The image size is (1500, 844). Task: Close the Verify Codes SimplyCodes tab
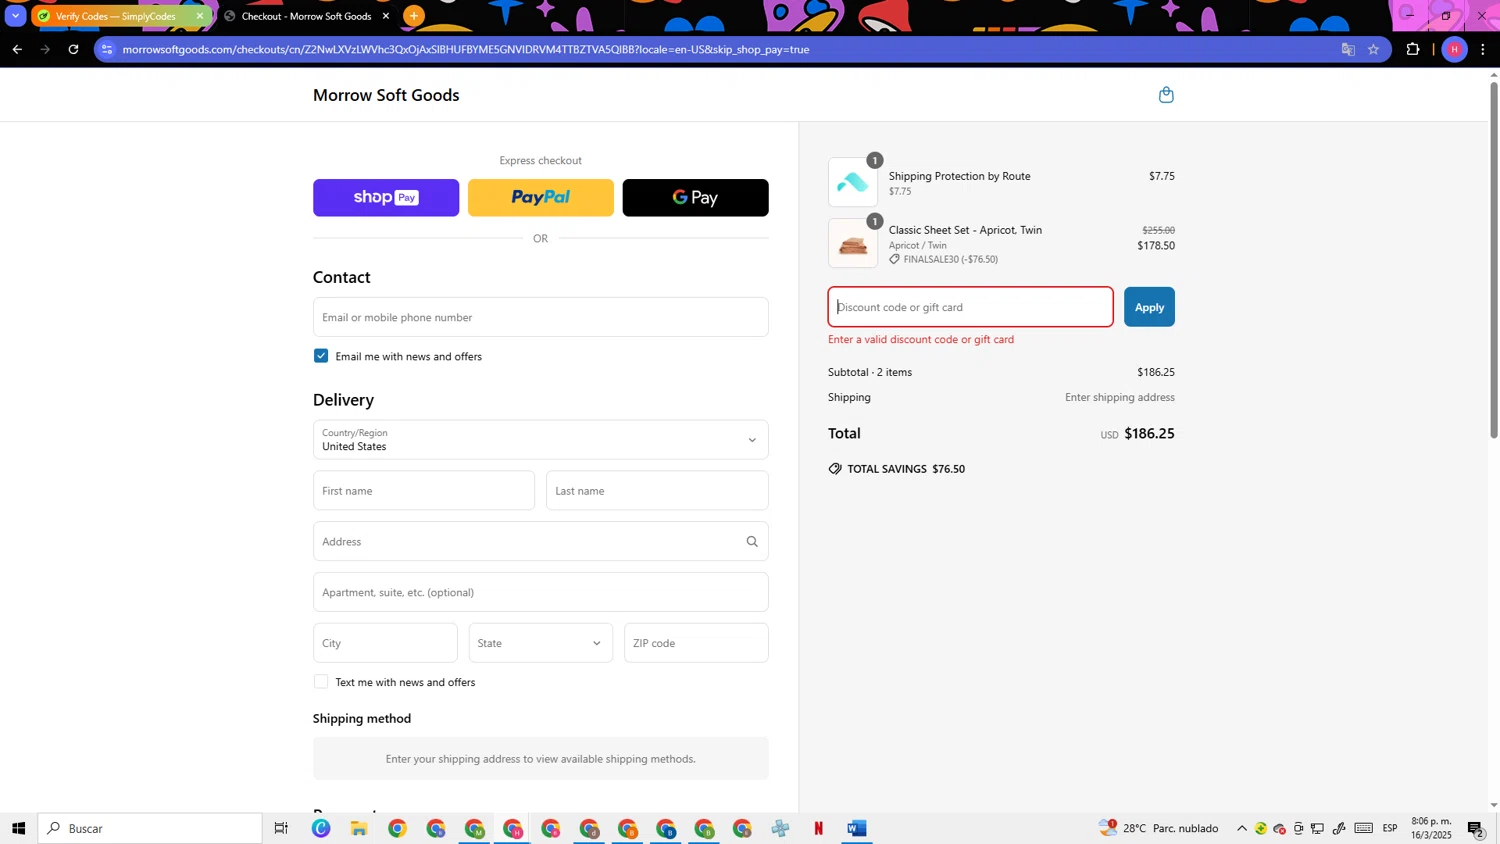tap(200, 16)
